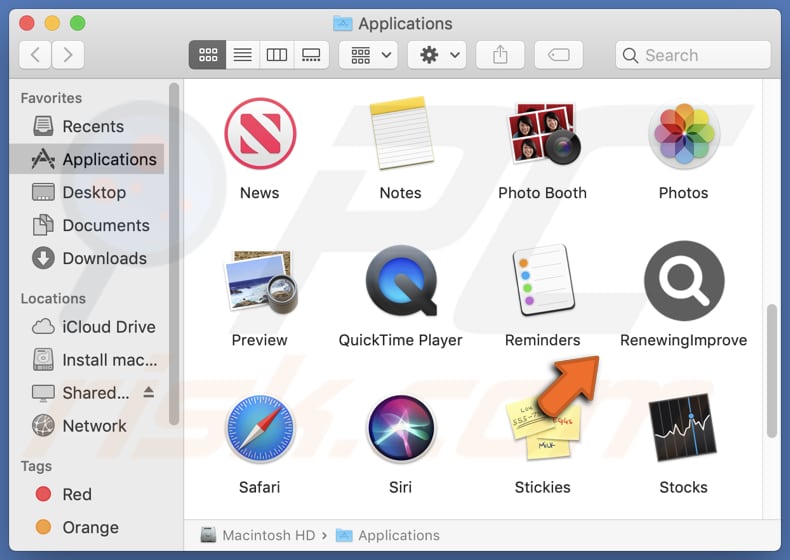
Task: Click into the Search field
Action: pos(693,54)
